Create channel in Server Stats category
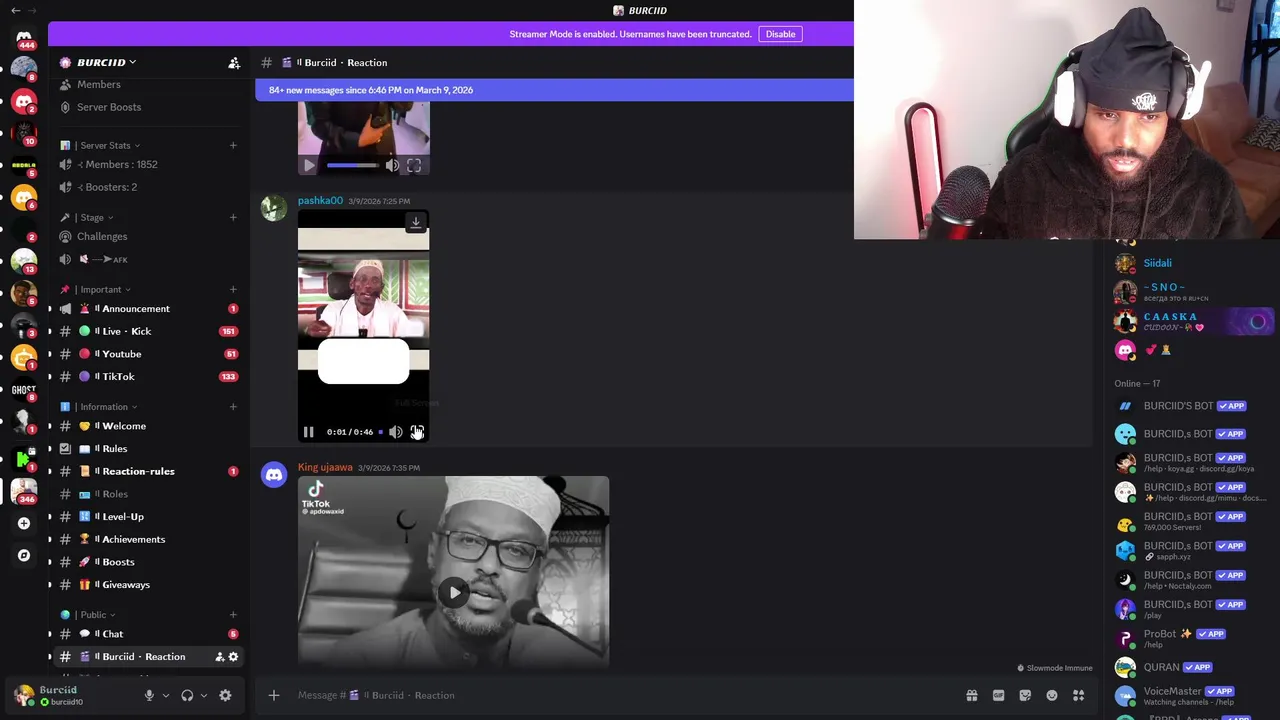 click(x=233, y=145)
